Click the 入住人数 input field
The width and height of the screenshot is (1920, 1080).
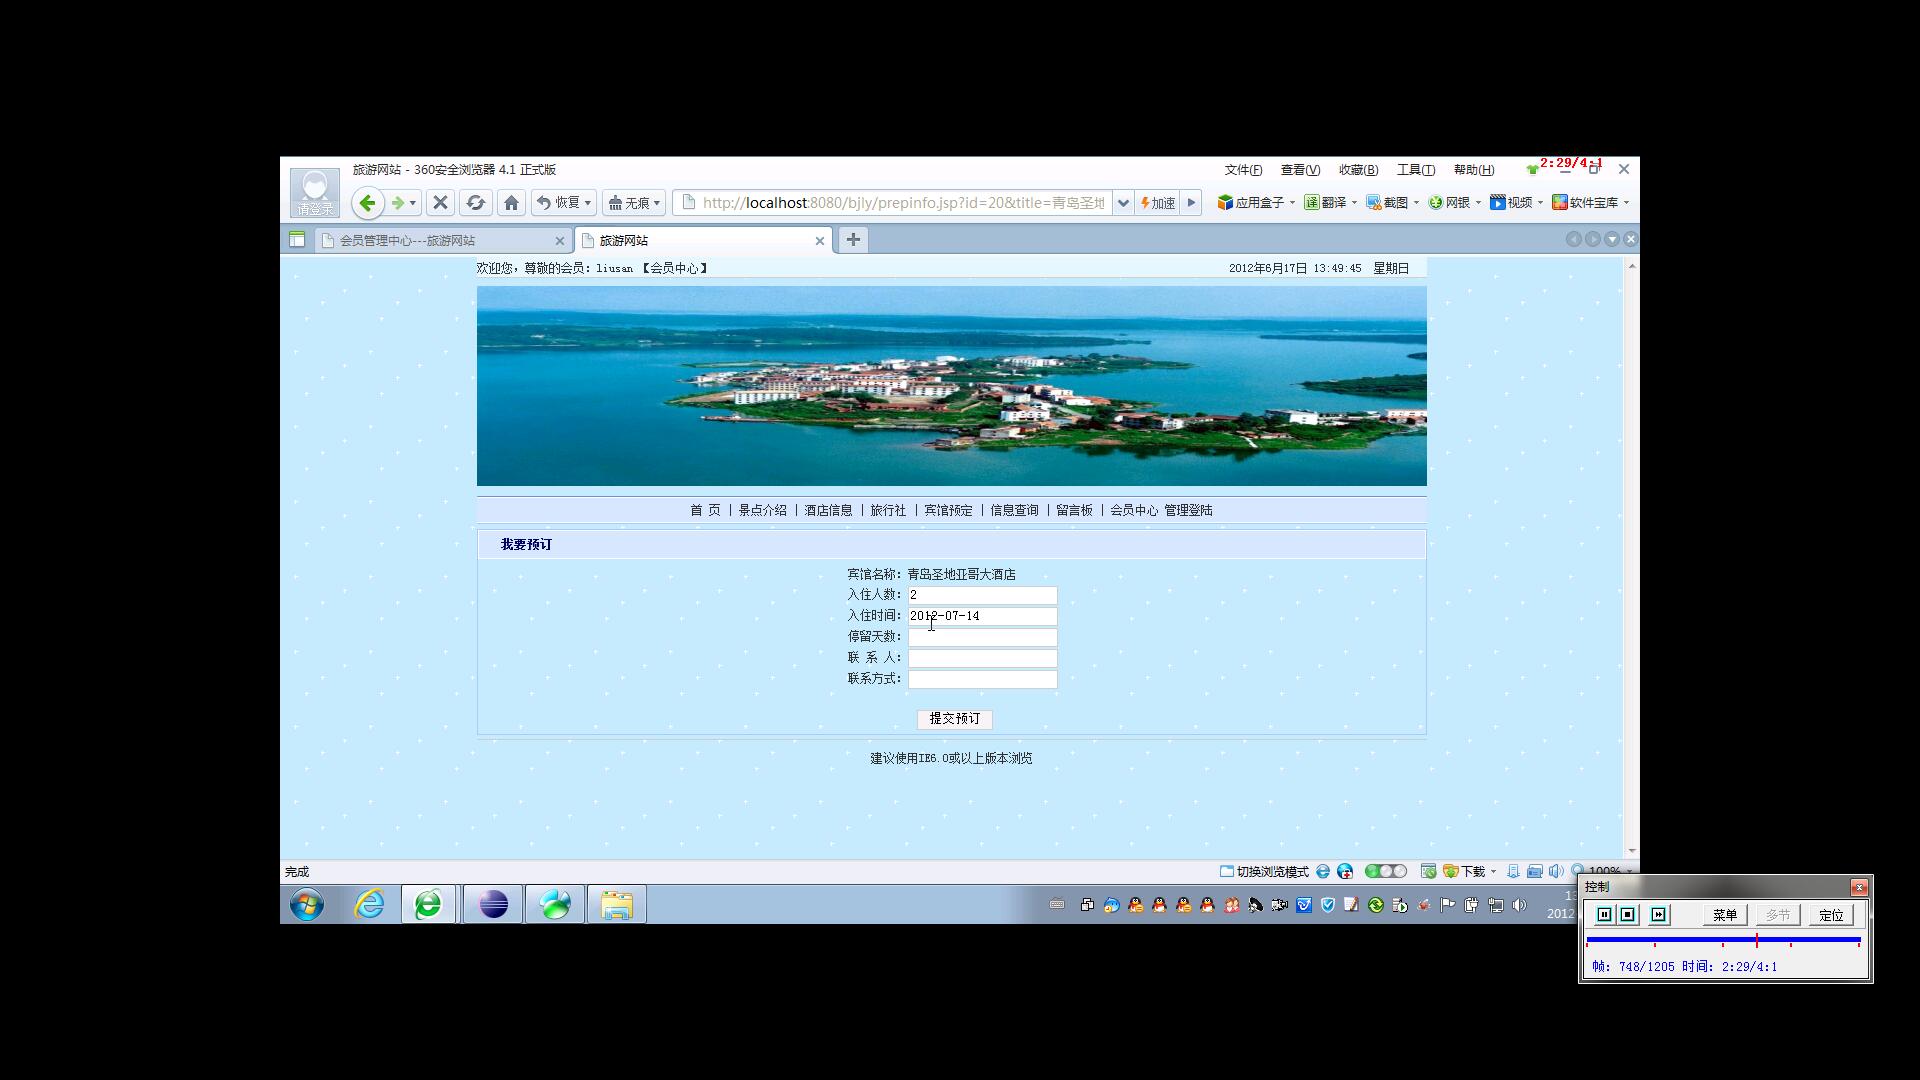pyautogui.click(x=982, y=596)
